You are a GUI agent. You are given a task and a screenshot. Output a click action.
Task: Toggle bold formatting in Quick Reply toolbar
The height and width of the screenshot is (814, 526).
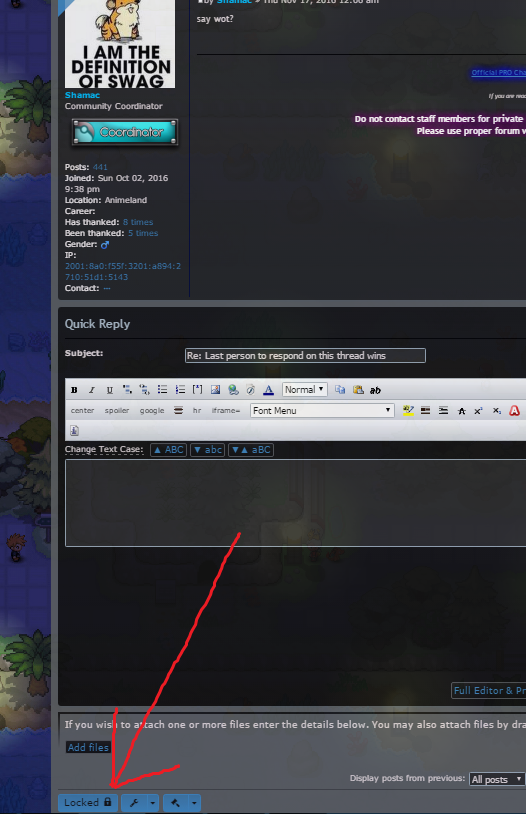click(74, 390)
